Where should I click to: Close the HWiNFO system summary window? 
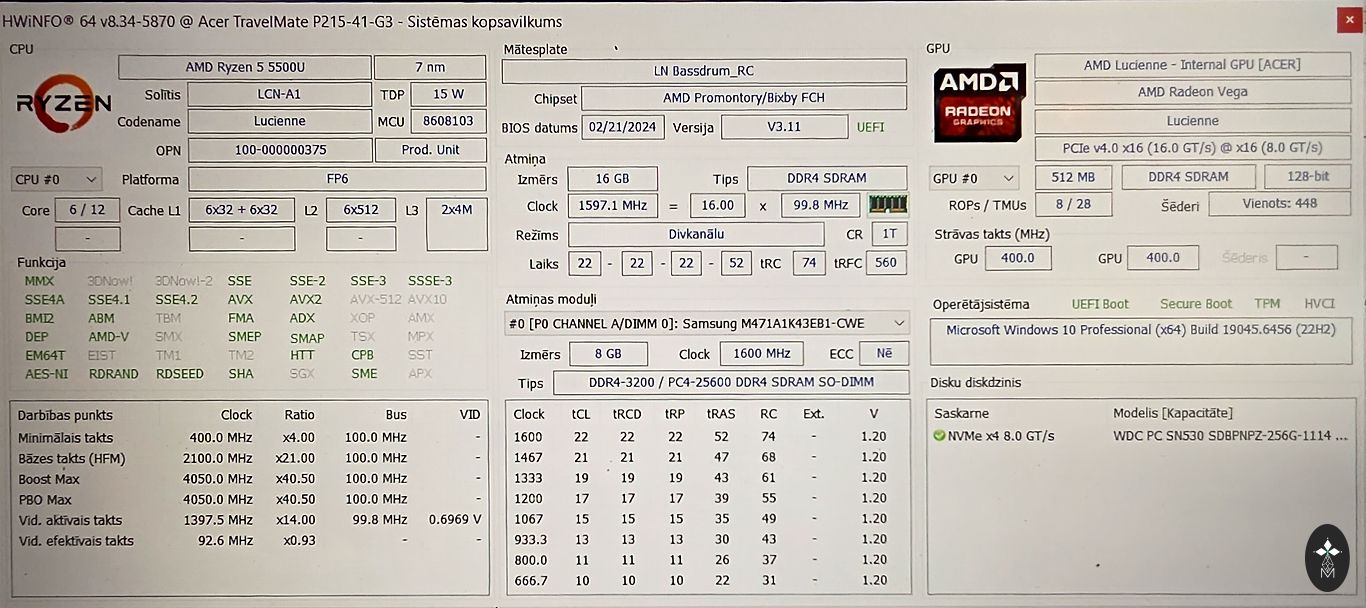click(x=1348, y=19)
